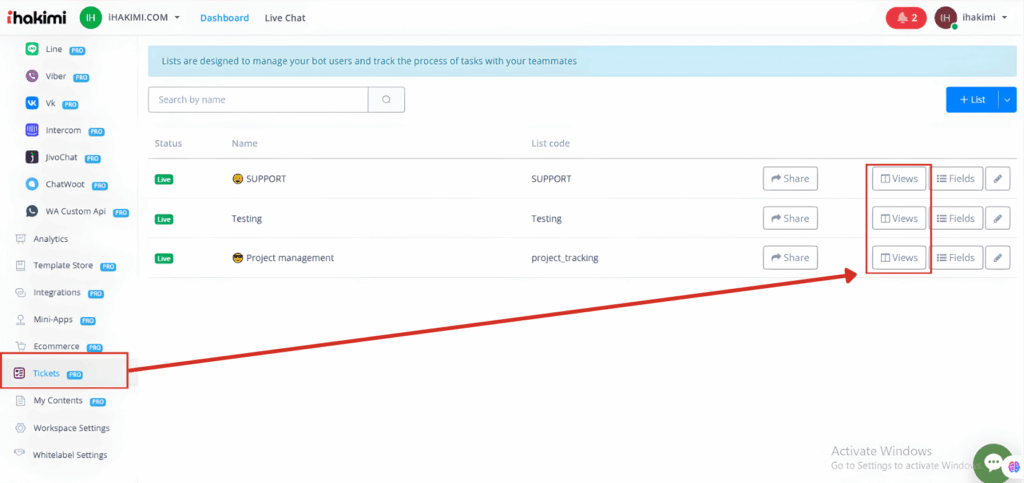Open the floating chat bubble widget
This screenshot has width=1024, height=483.
992,462
